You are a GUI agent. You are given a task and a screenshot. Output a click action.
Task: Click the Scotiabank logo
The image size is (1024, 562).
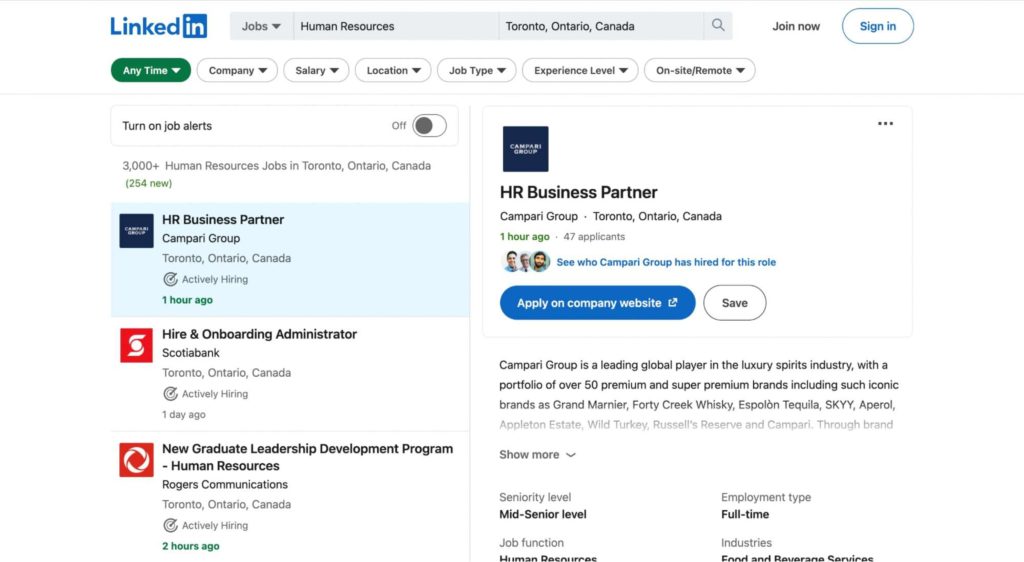(x=136, y=345)
